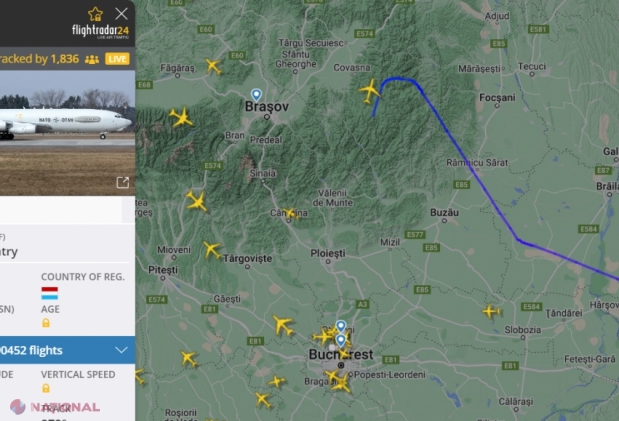This screenshot has height=421, width=619.
Task: Click the upper Bucharest airport pin
Action: pos(341,327)
